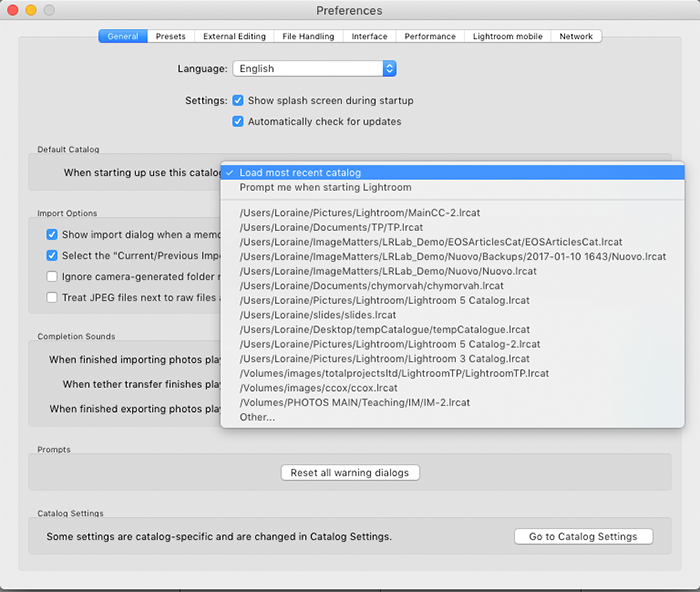Image resolution: width=700 pixels, height=592 pixels.
Task: Minimize the Preferences window
Action: click(31, 10)
